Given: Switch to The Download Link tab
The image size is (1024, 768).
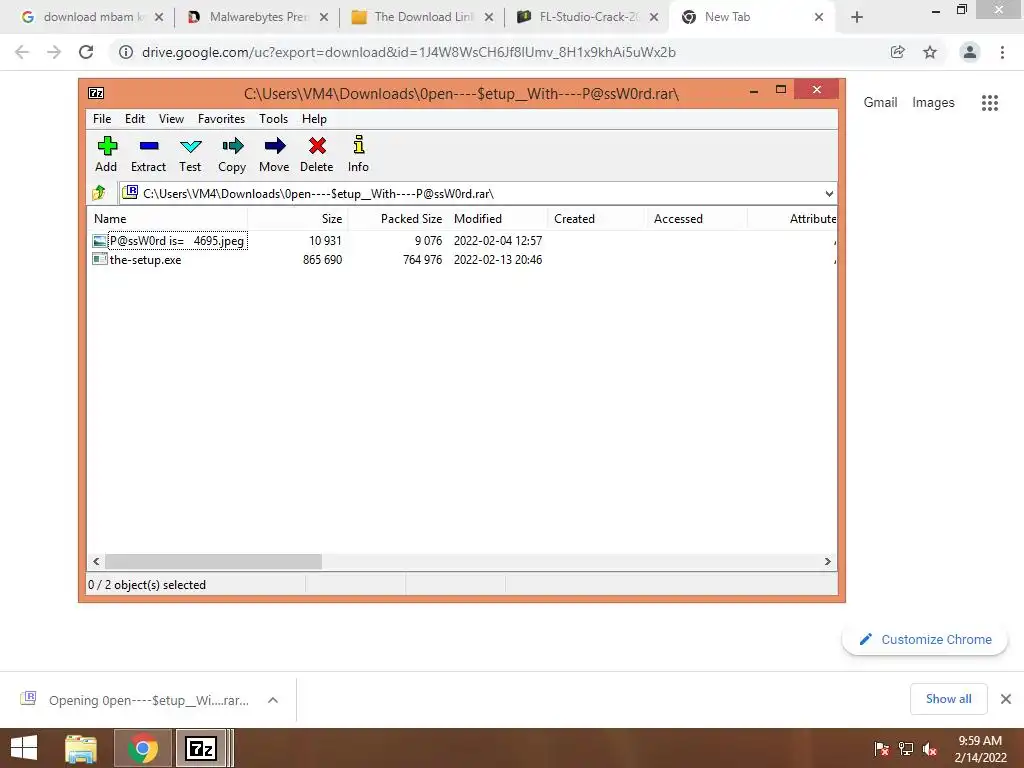Looking at the screenshot, I should pos(423,17).
